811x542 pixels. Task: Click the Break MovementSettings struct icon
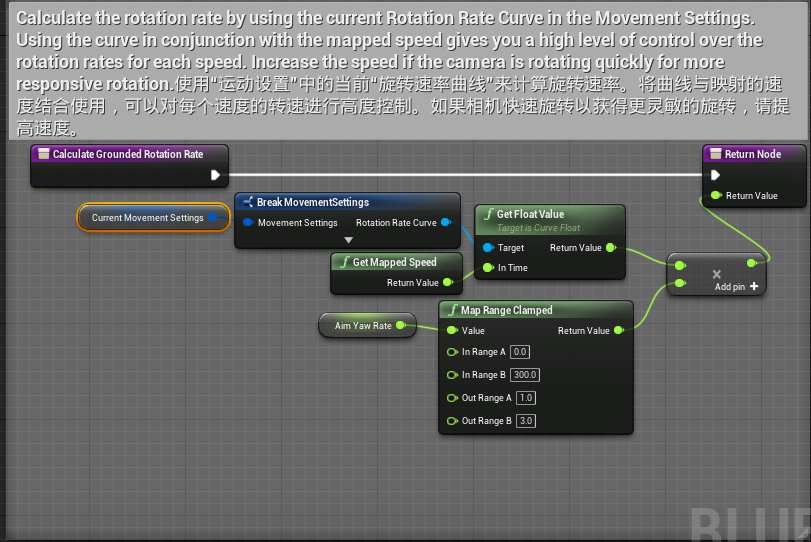[247, 202]
